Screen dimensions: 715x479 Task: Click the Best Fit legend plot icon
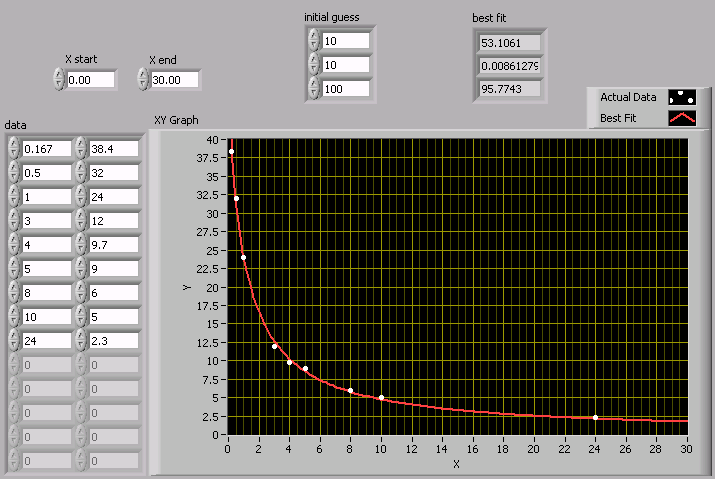682,117
